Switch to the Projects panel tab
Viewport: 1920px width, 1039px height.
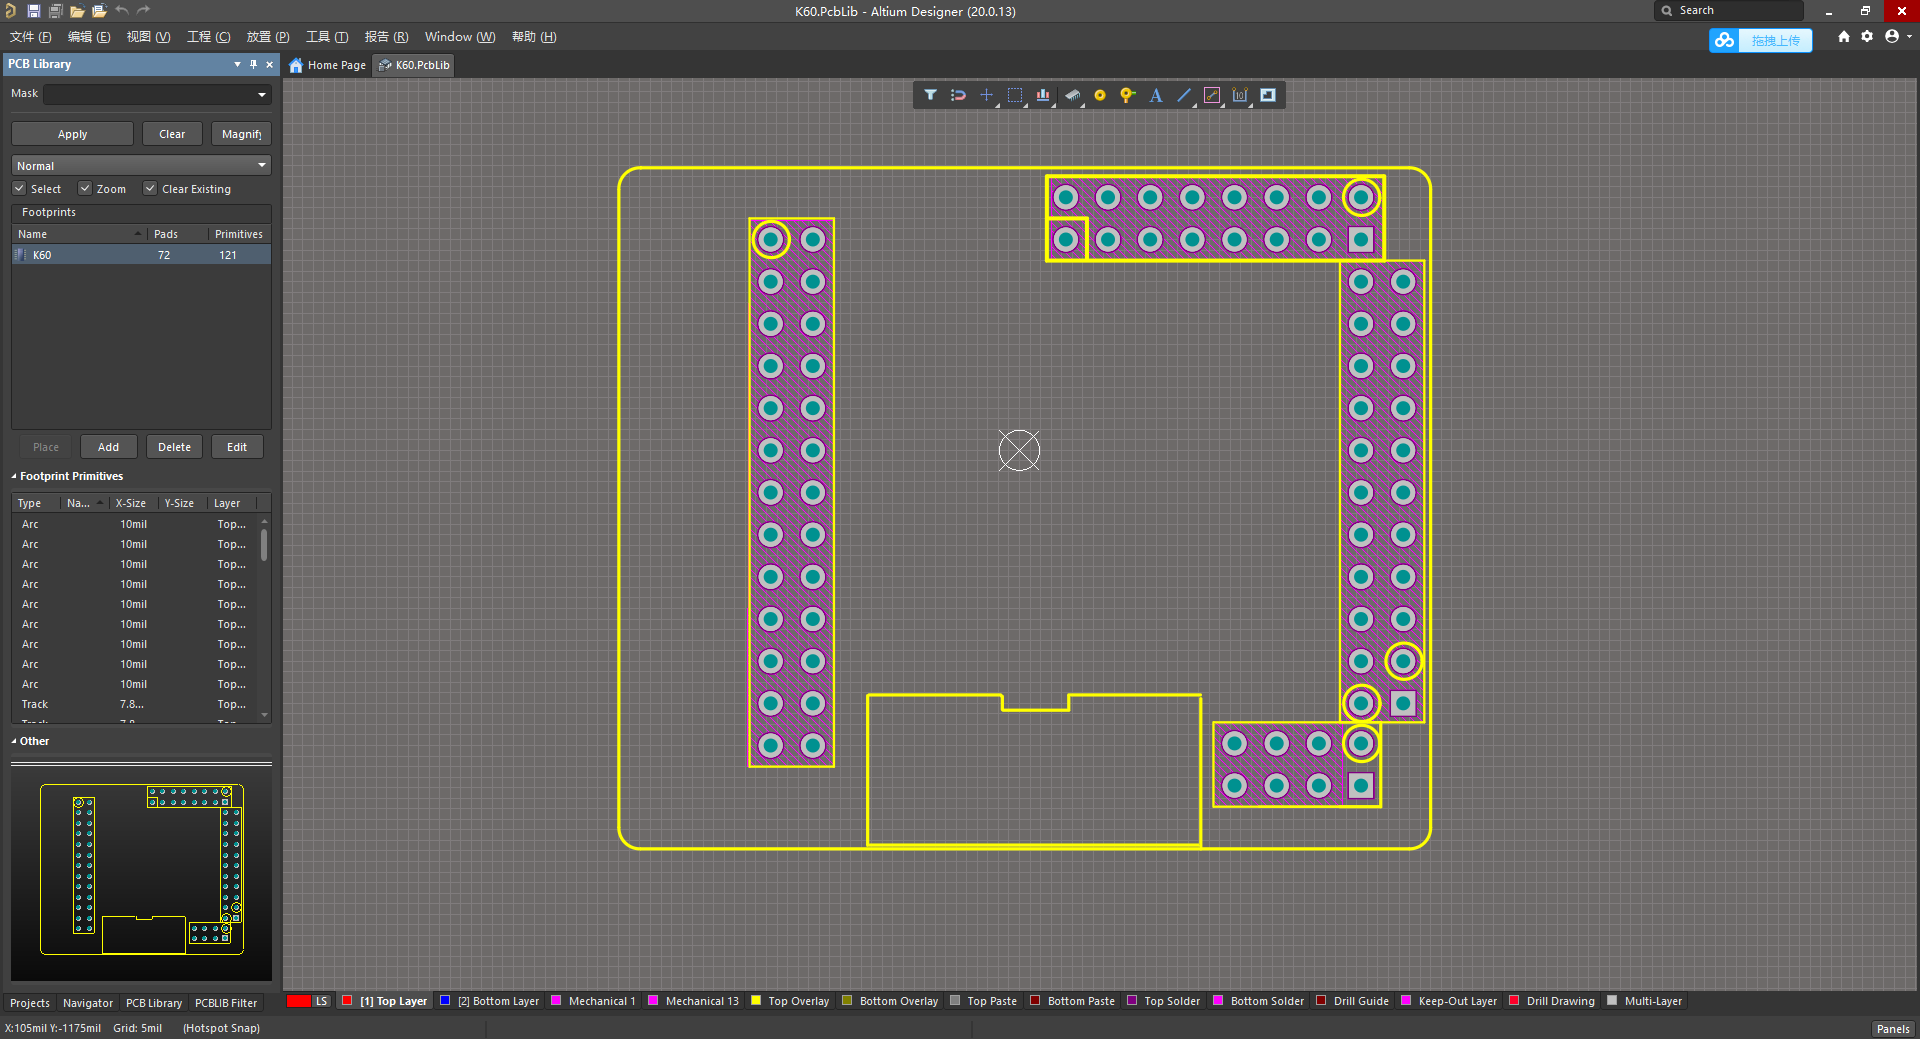[x=30, y=1003]
